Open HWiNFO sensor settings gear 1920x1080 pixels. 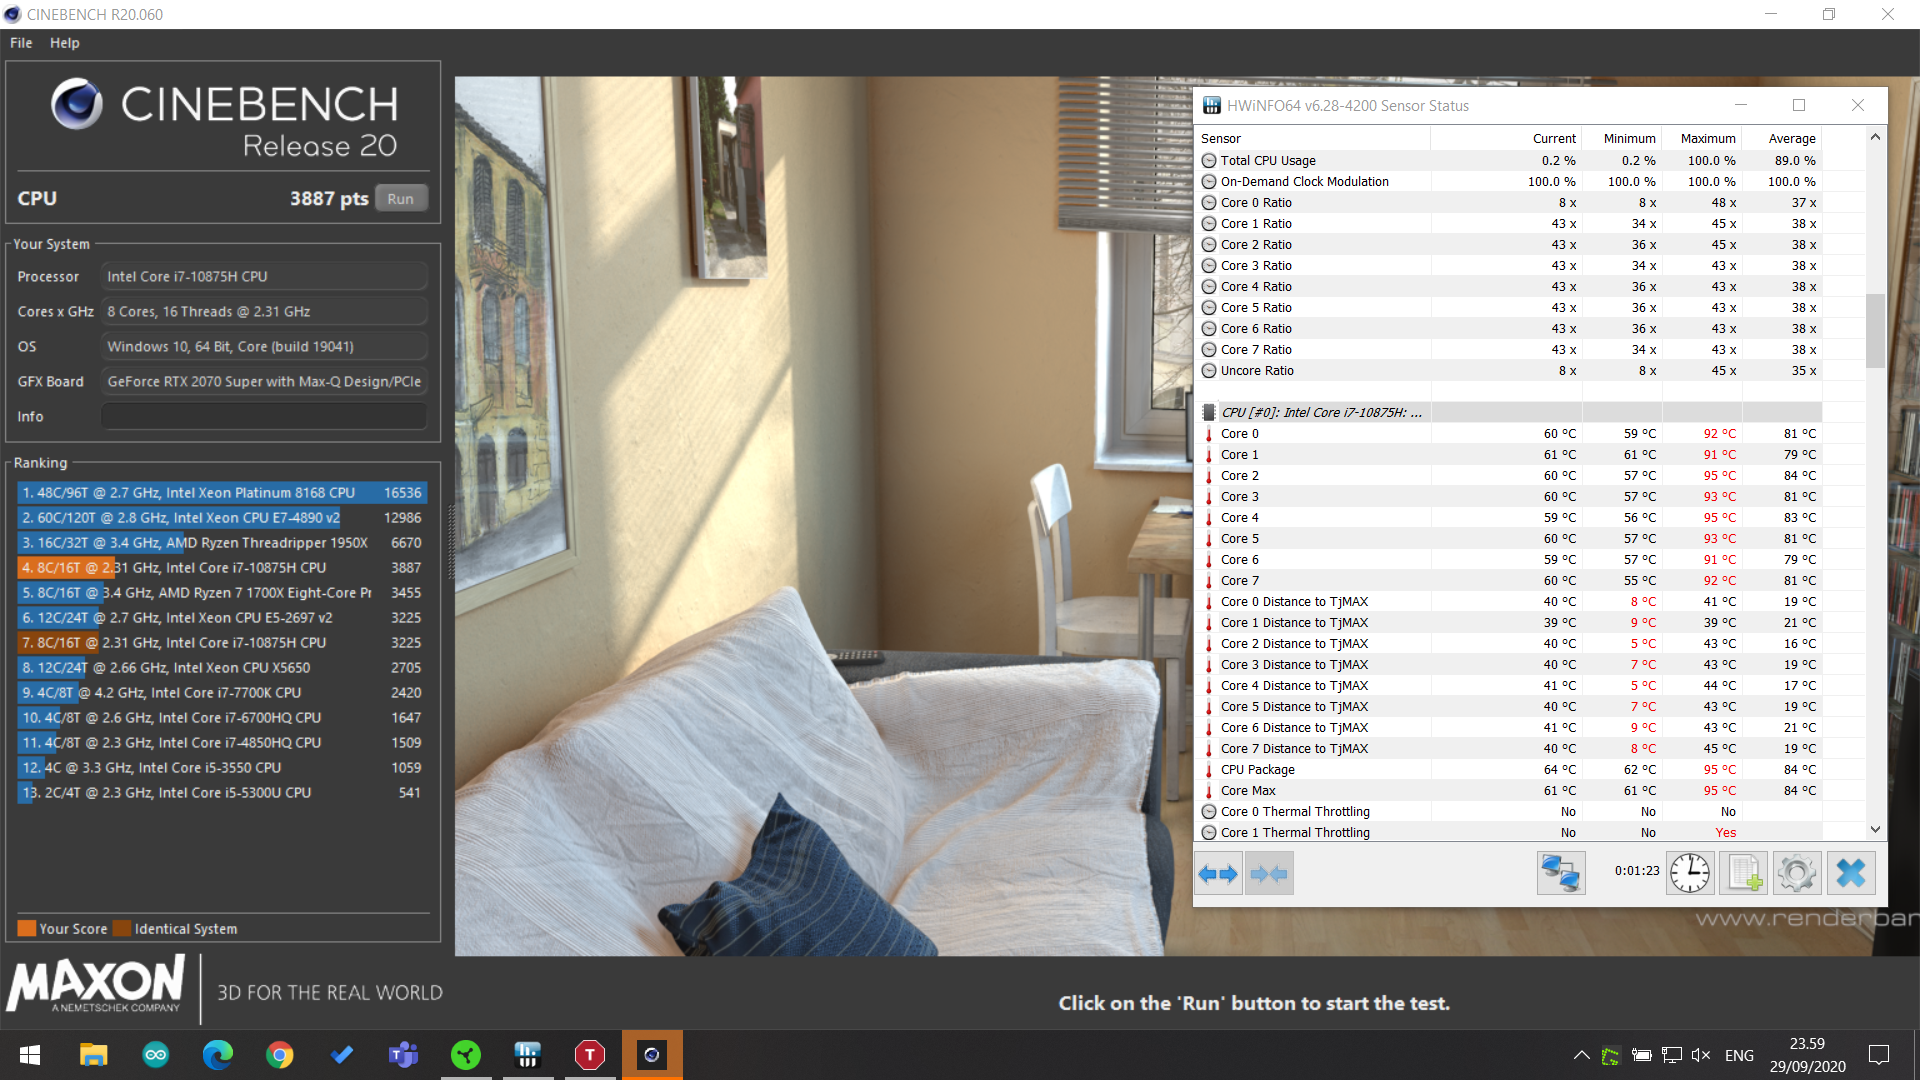1796,873
